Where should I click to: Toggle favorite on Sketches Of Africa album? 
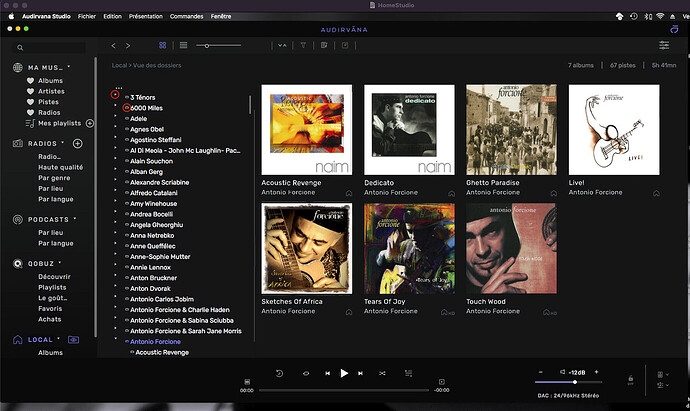[349, 312]
